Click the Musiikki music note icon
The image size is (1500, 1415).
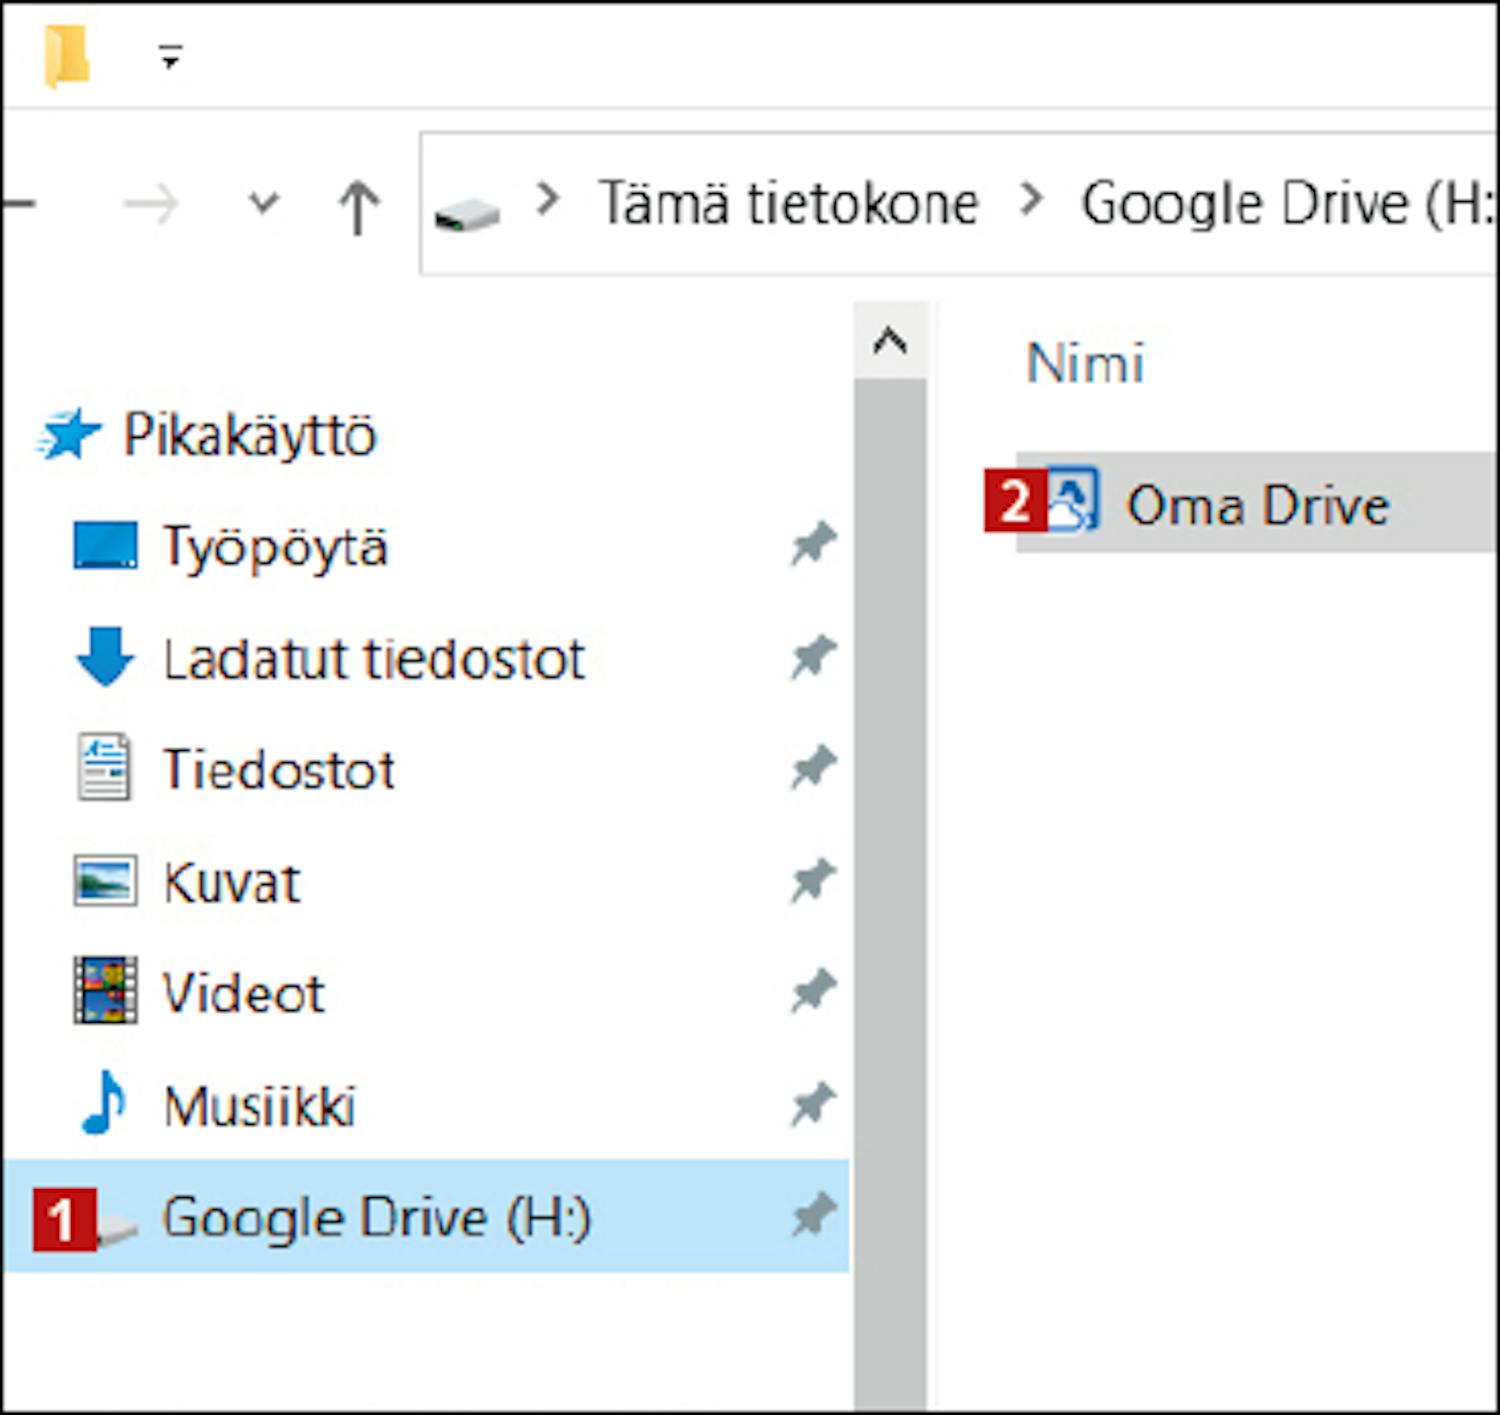(104, 1103)
